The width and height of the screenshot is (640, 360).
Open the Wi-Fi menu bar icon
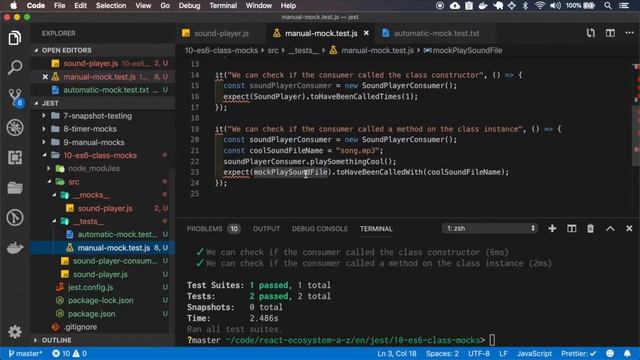(x=540, y=6)
